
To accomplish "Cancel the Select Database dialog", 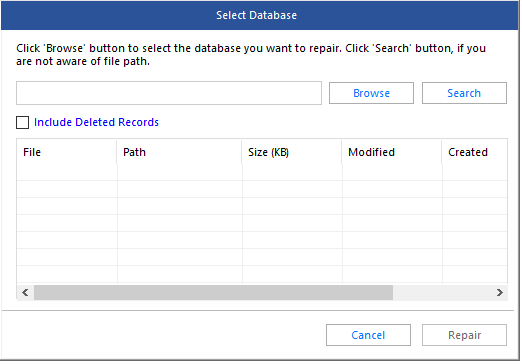I will [x=368, y=335].
